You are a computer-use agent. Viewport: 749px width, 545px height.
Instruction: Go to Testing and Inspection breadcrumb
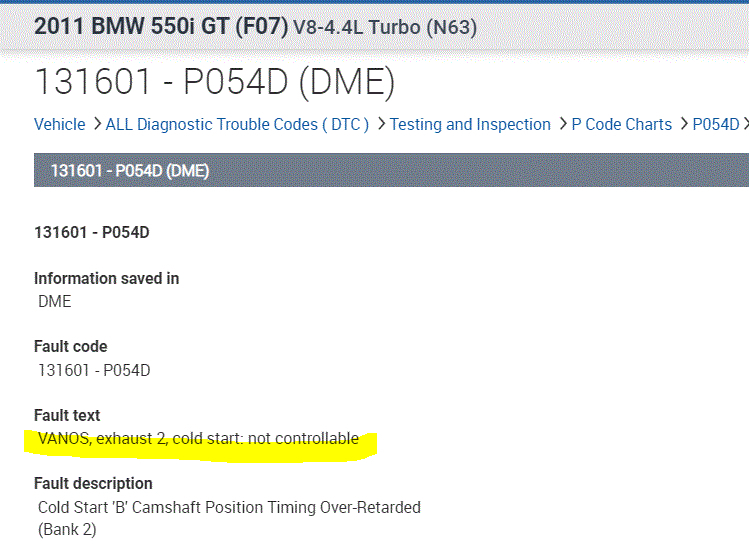coord(470,125)
